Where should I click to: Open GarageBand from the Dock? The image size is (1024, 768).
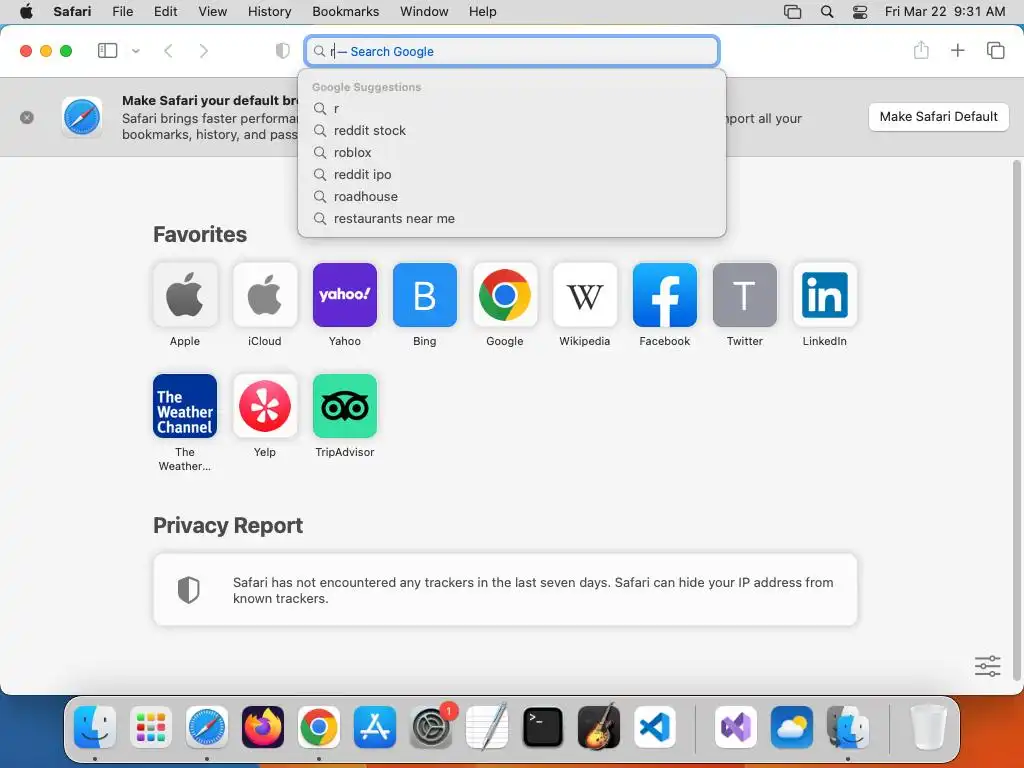599,727
